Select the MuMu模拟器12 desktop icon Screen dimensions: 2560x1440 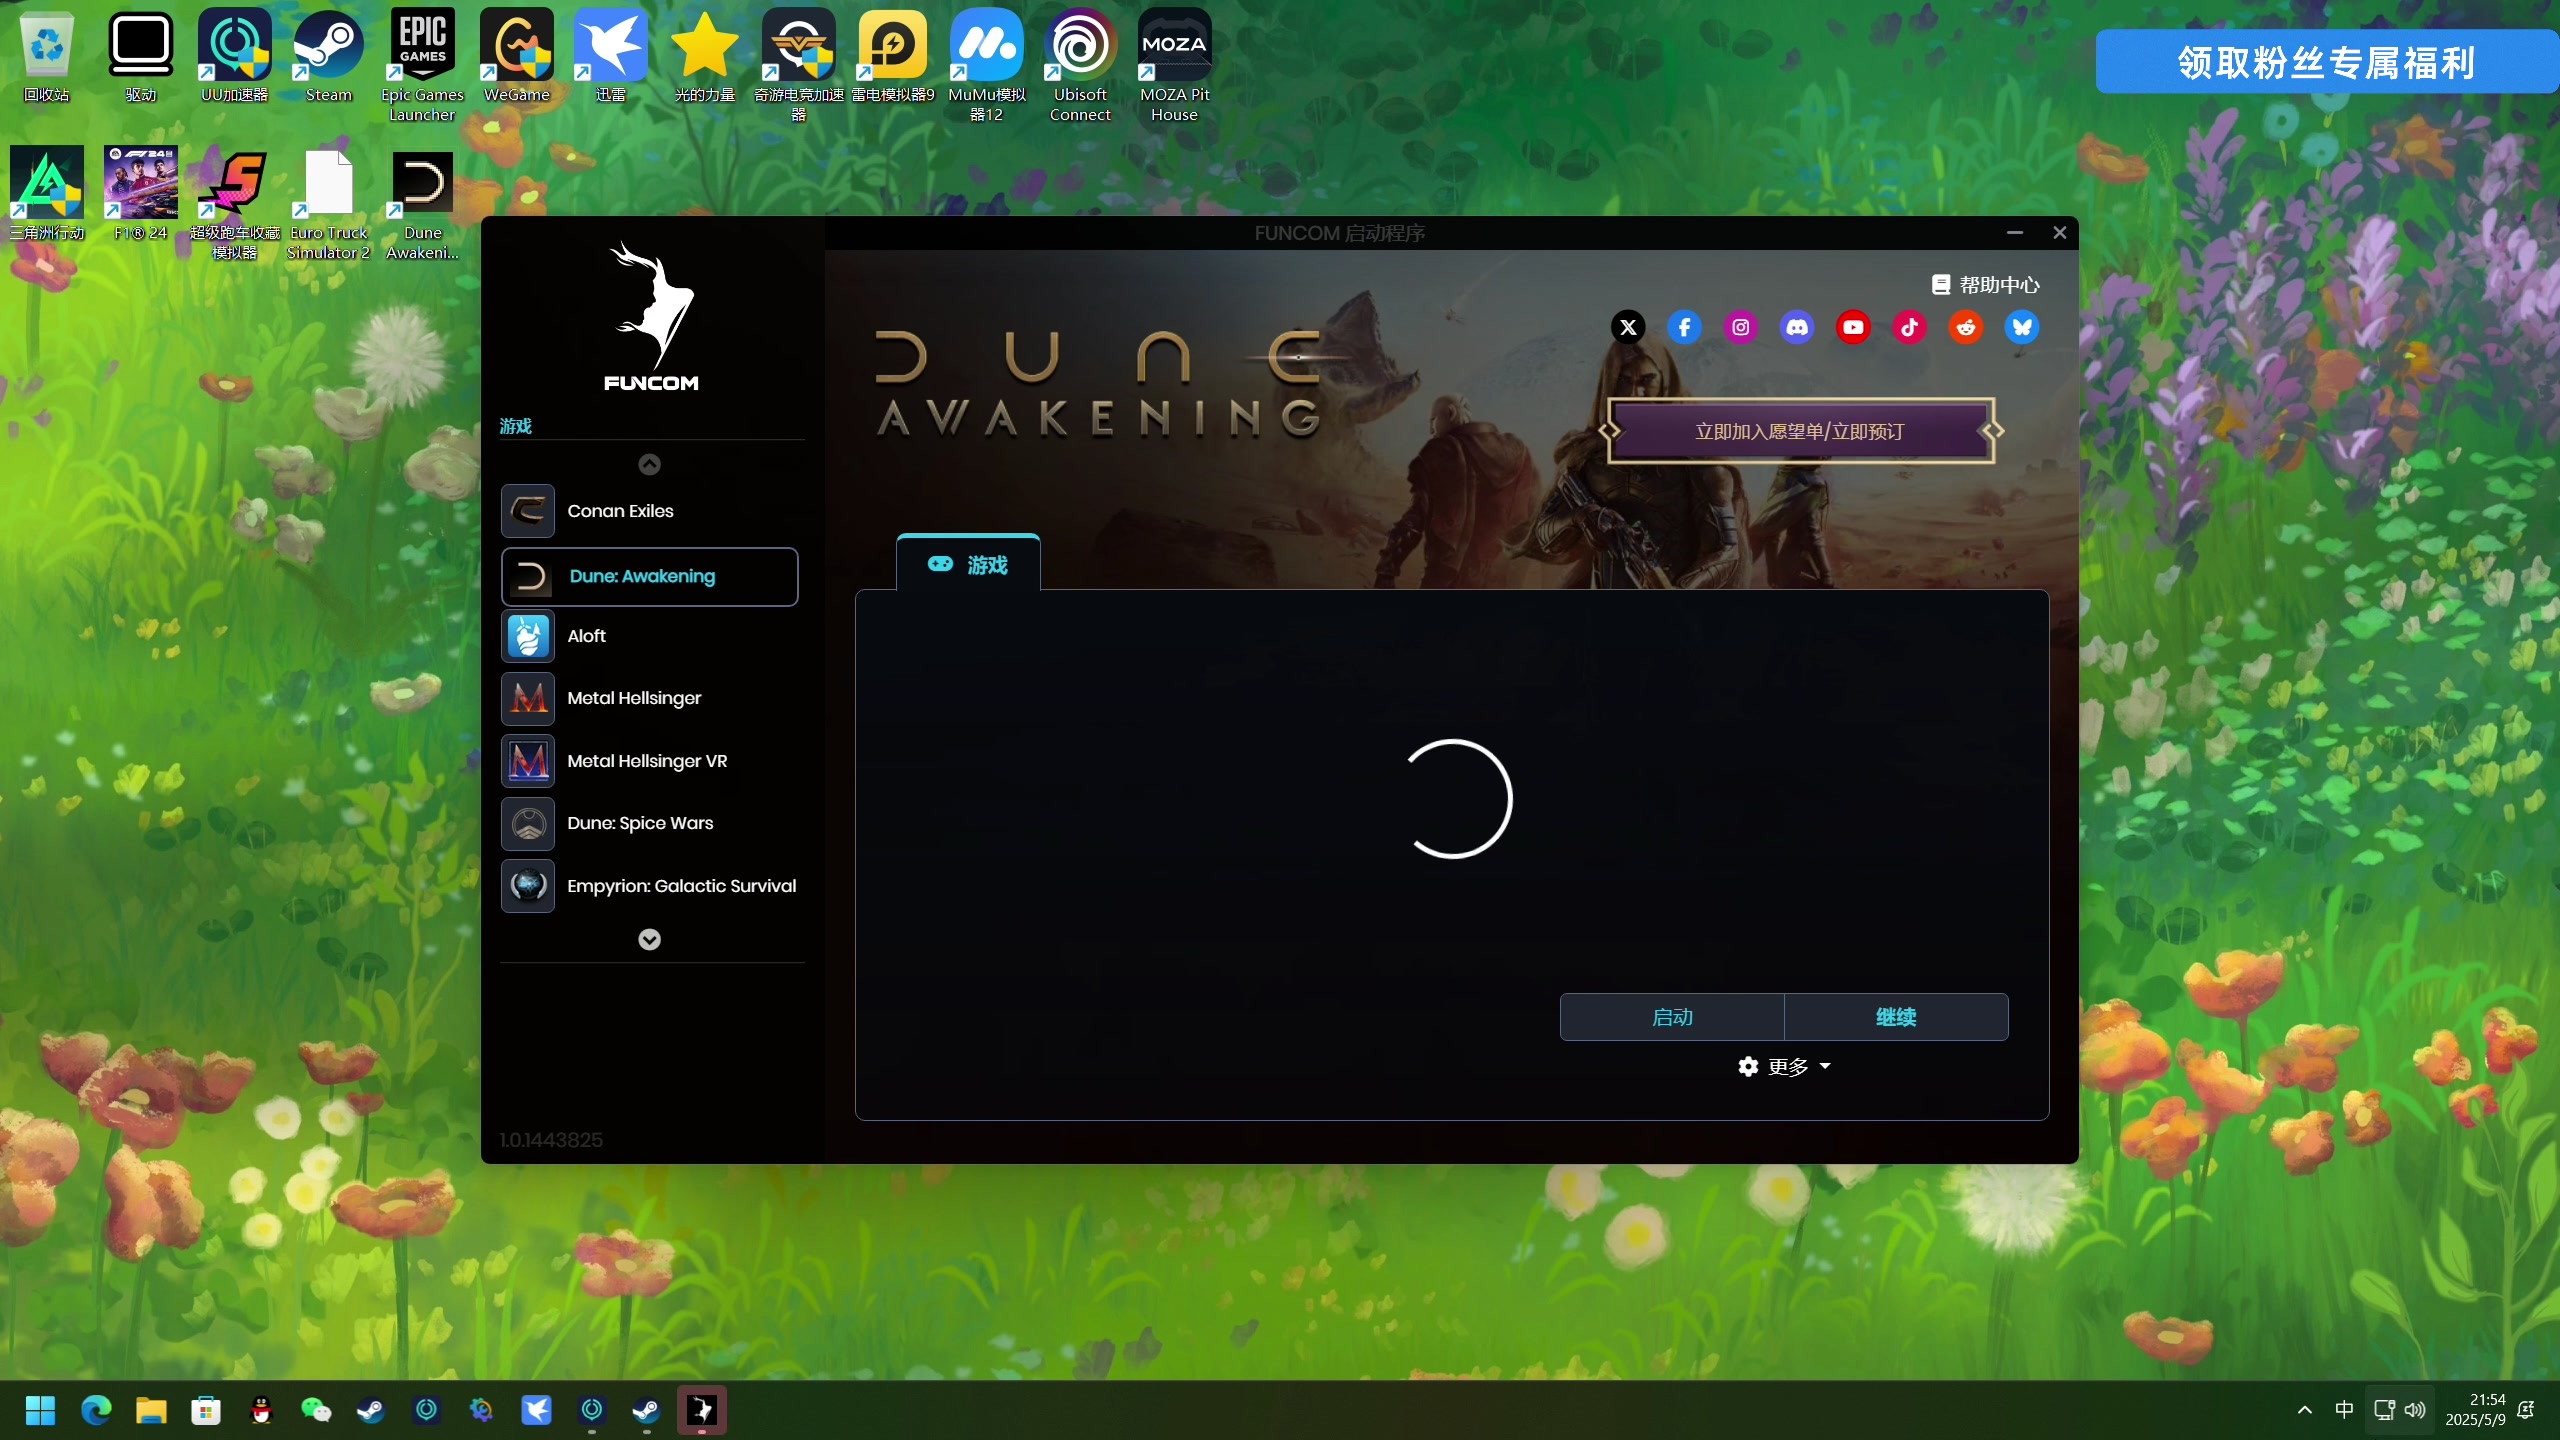point(987,66)
